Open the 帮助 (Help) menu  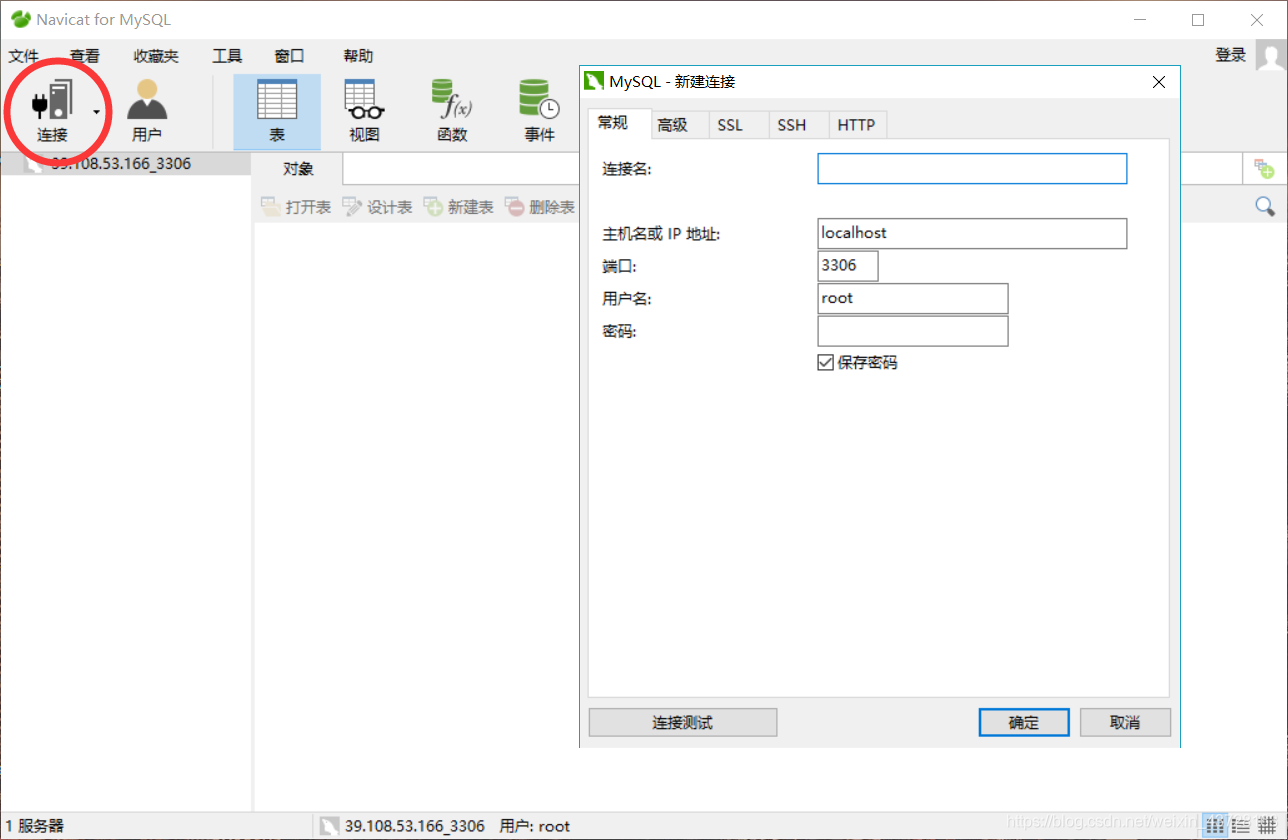tap(358, 56)
